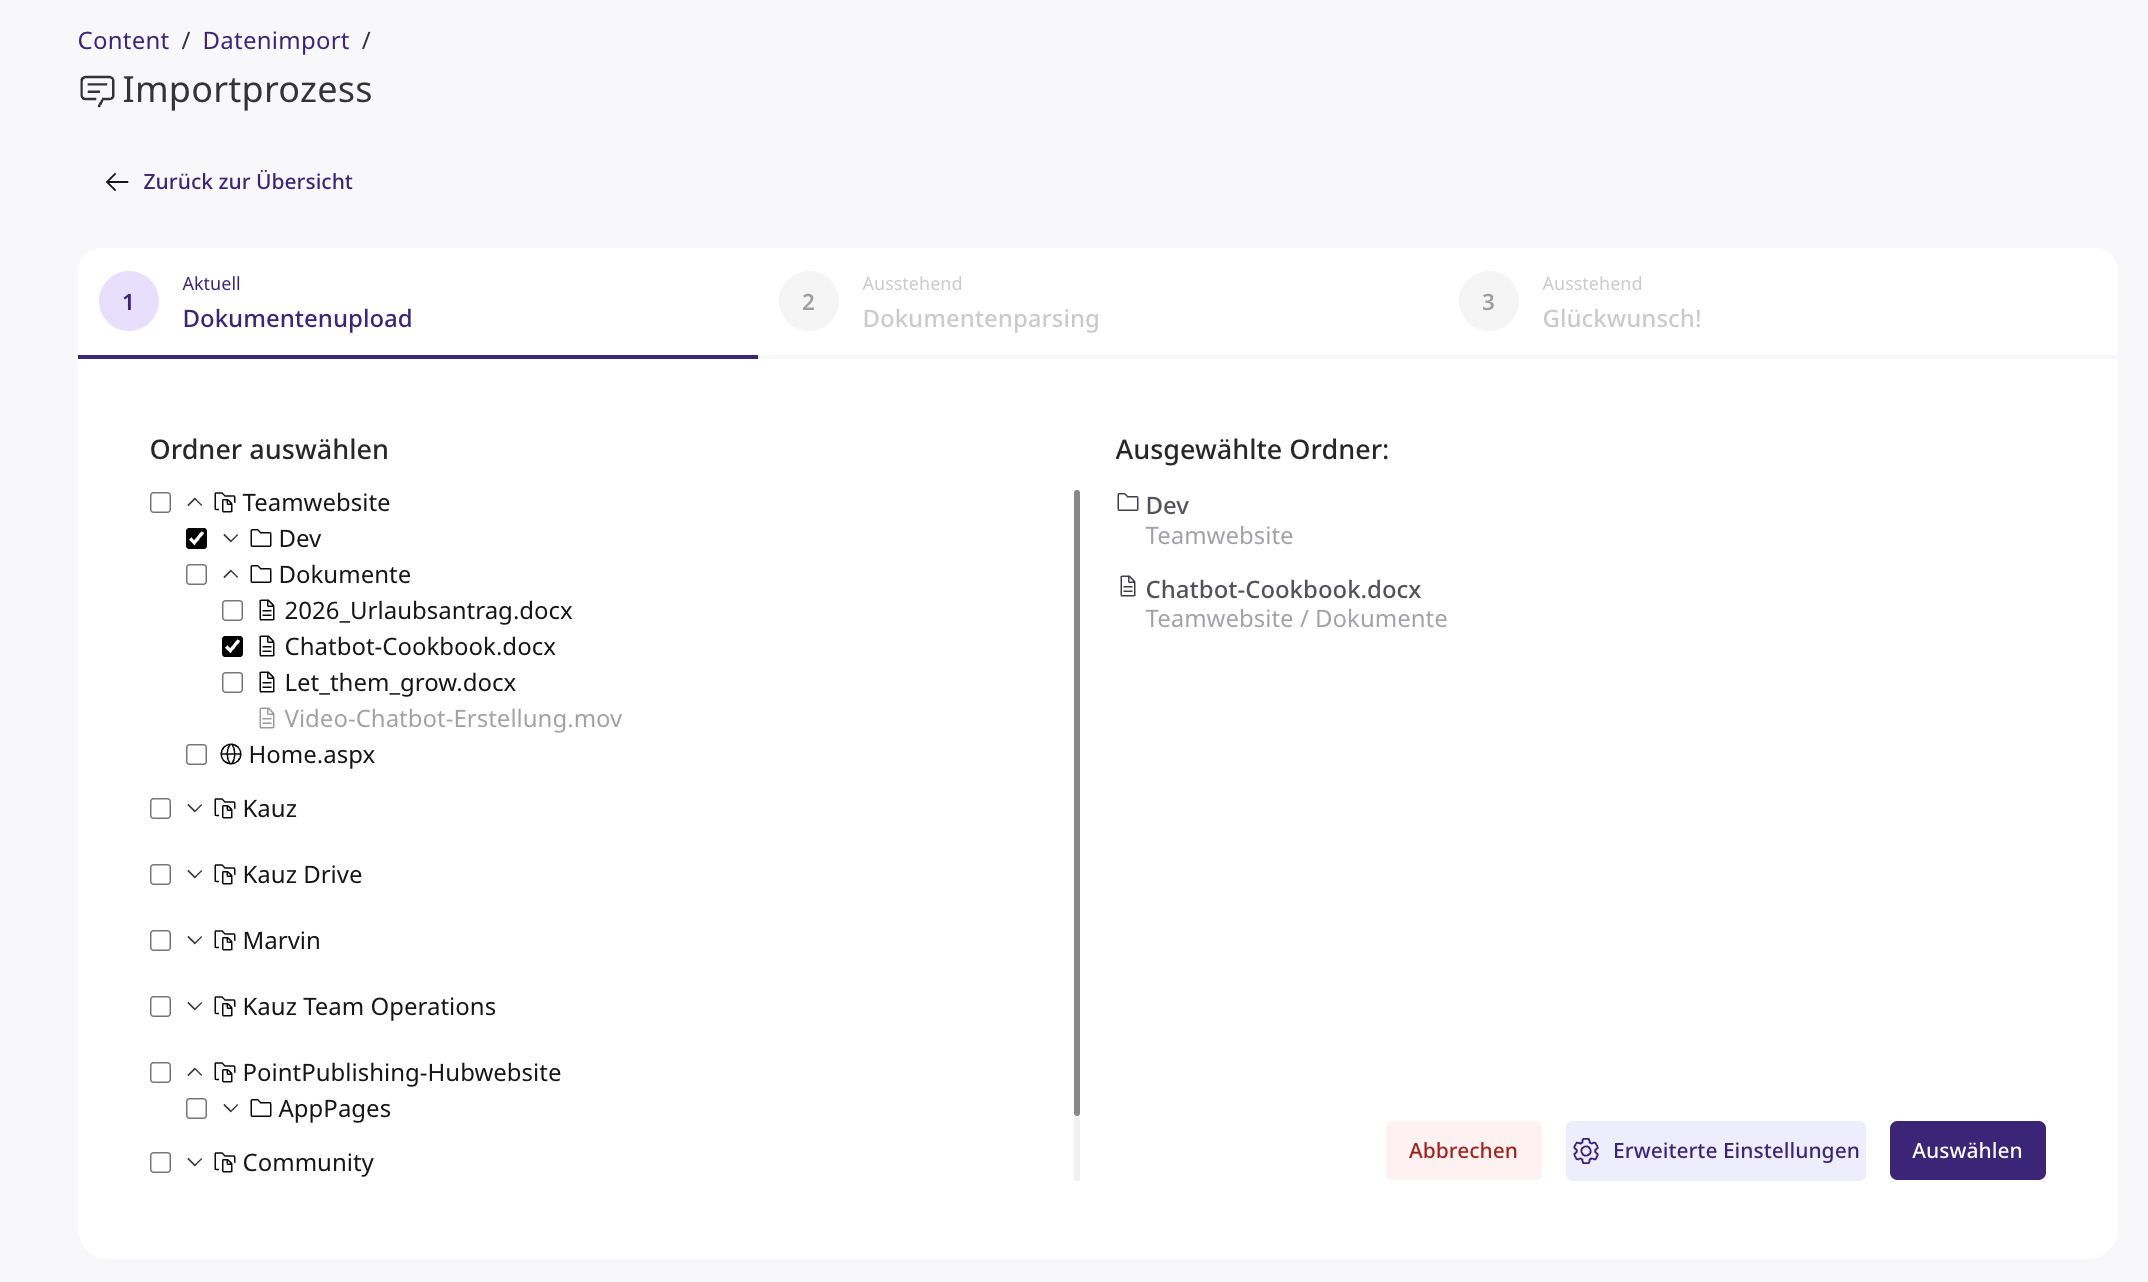2148x1282 pixels.
Task: Click the Teamwebsite site icon
Action: (225, 502)
